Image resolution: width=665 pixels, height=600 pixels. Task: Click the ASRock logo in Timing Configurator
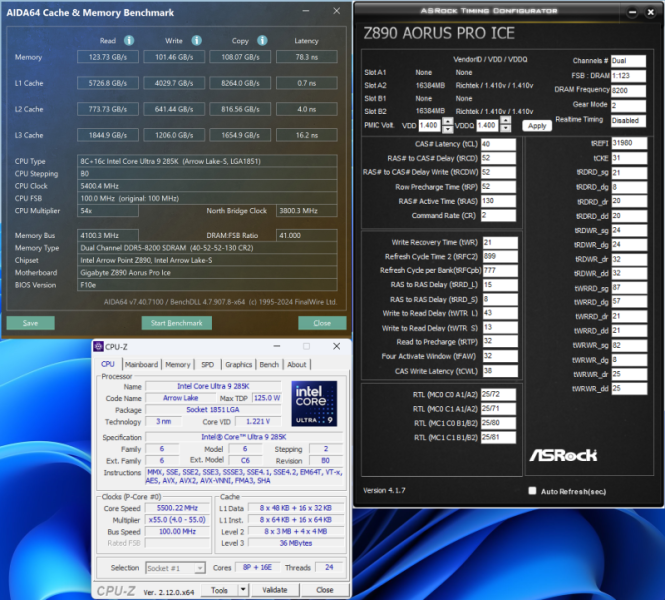[x=563, y=455]
